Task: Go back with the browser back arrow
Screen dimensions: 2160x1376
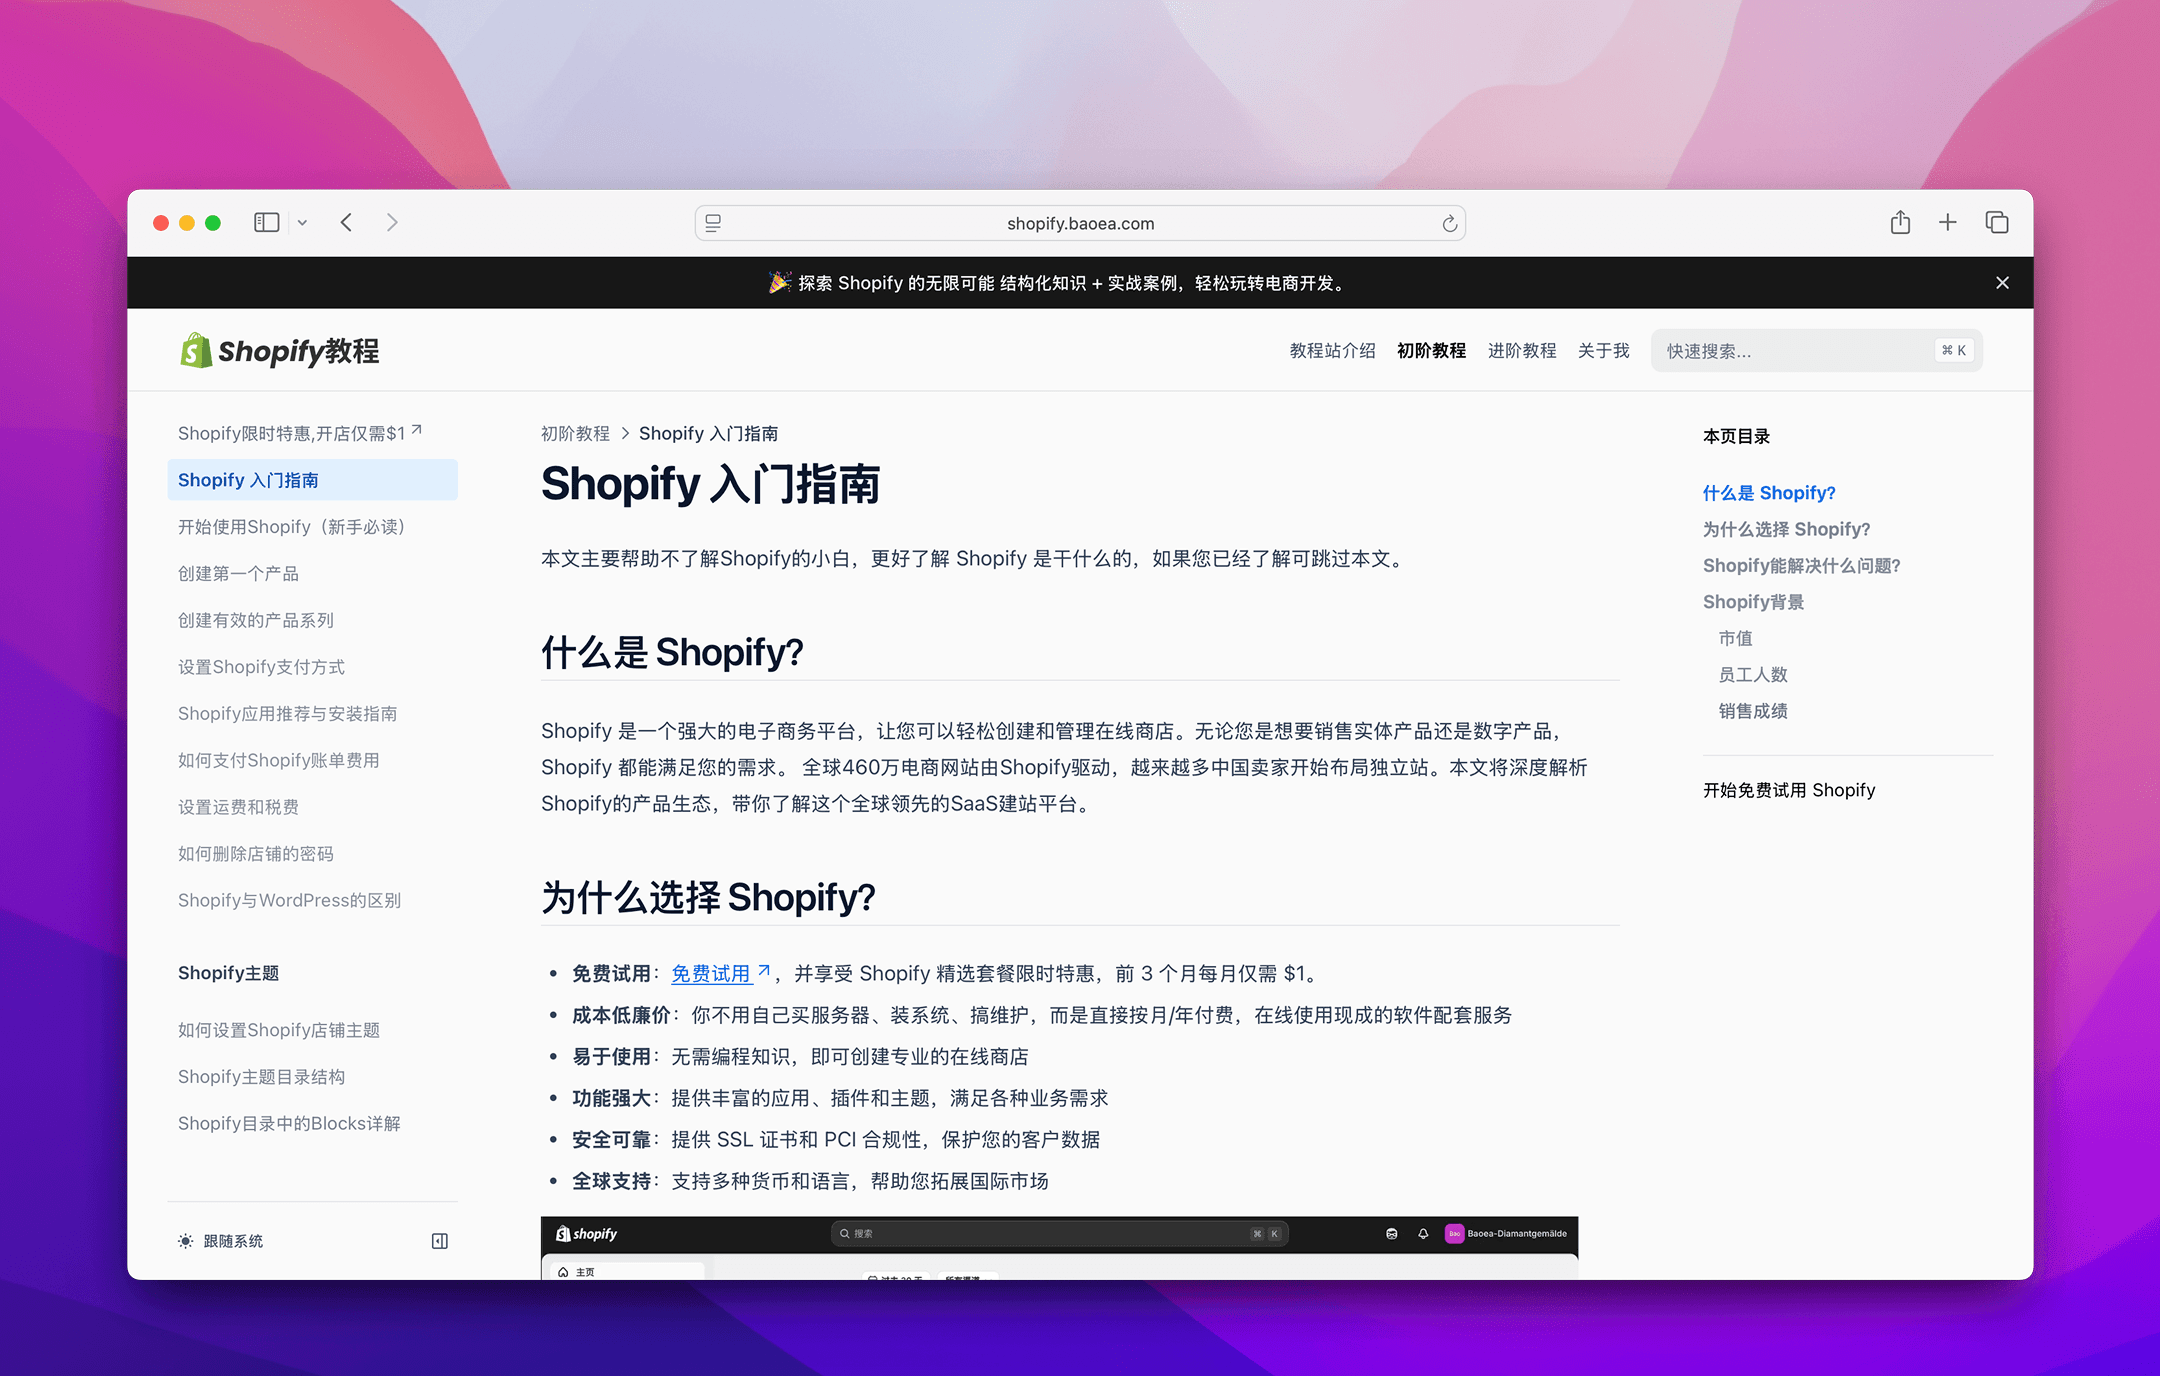Action: coord(346,222)
